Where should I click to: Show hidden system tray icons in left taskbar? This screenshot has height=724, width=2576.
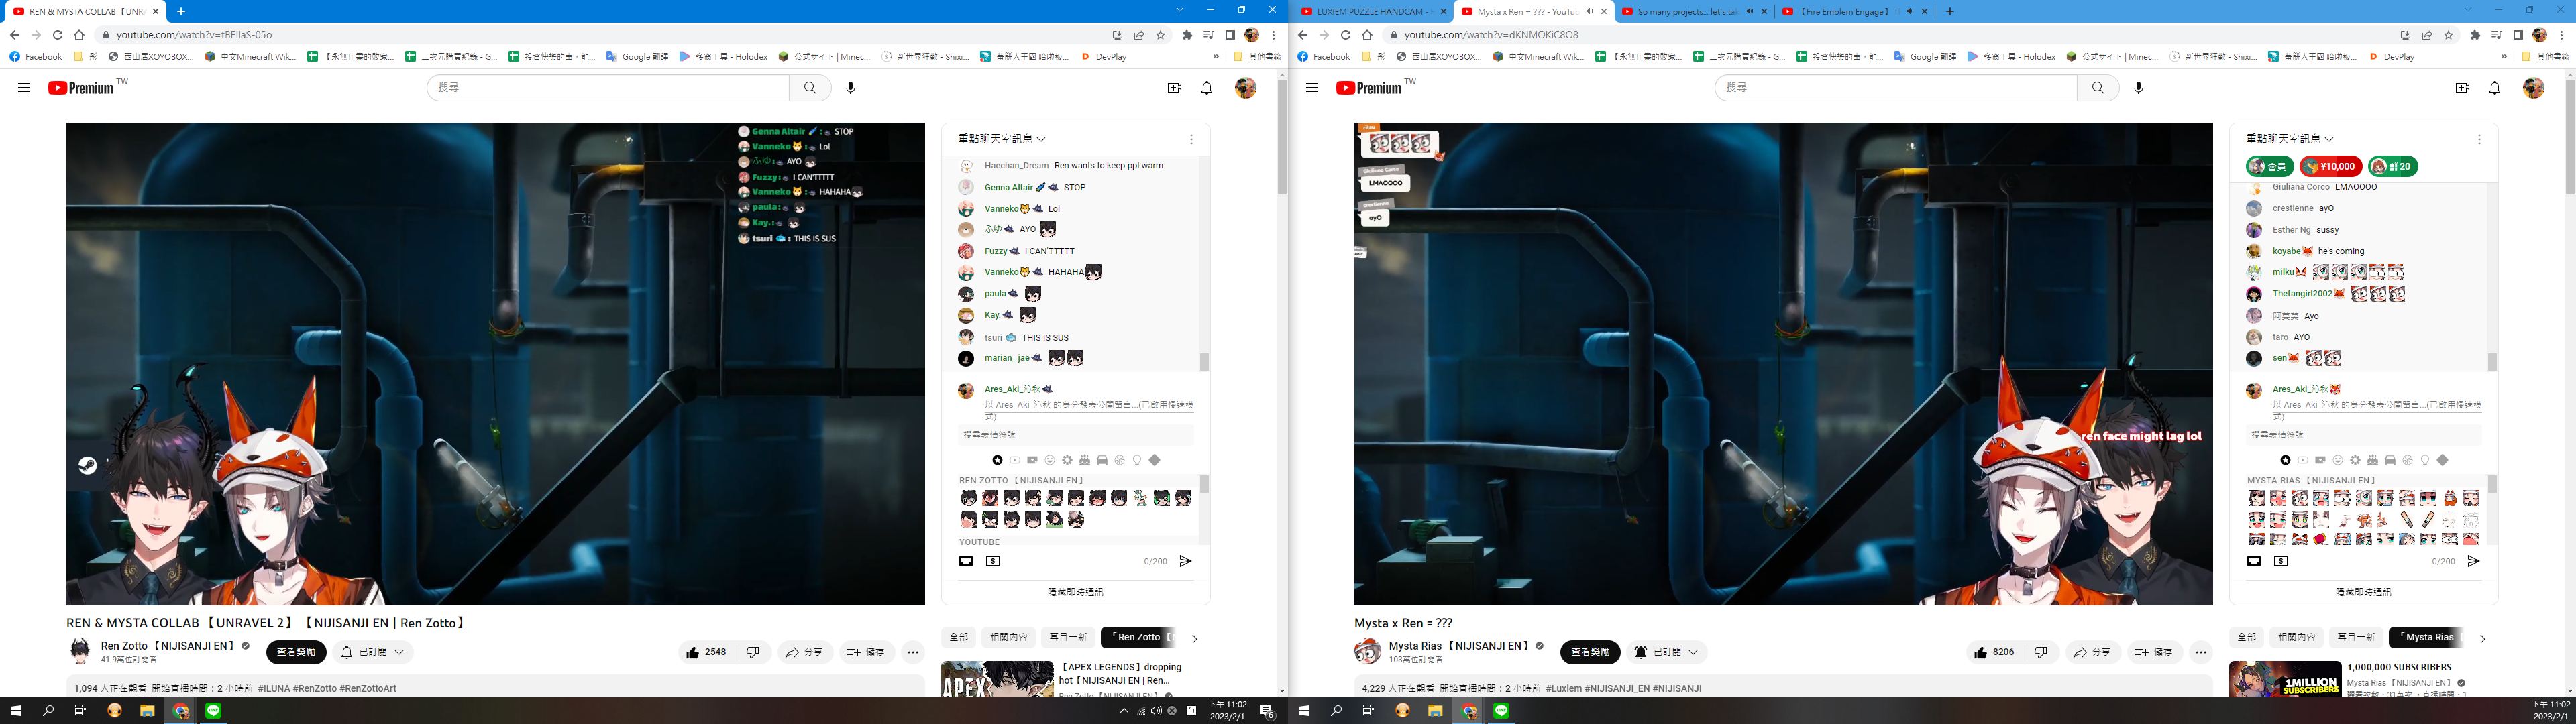pyautogui.click(x=1123, y=711)
